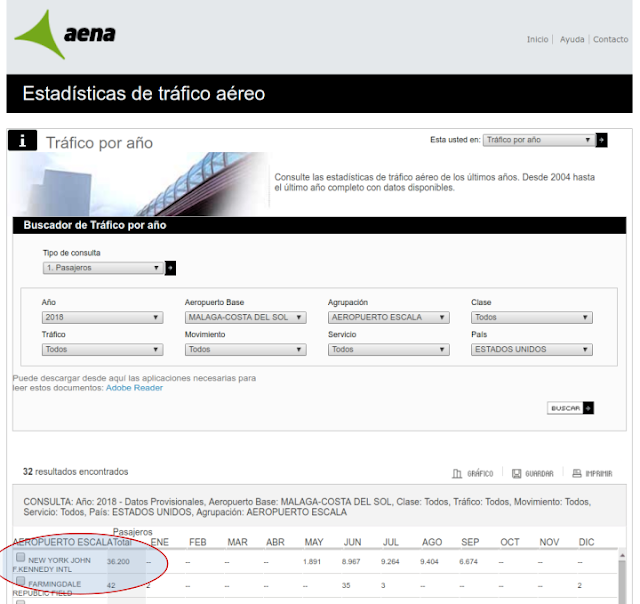The width and height of the screenshot is (640, 604).
Task: Click the JFK May value 1.891
Action: 312,562
